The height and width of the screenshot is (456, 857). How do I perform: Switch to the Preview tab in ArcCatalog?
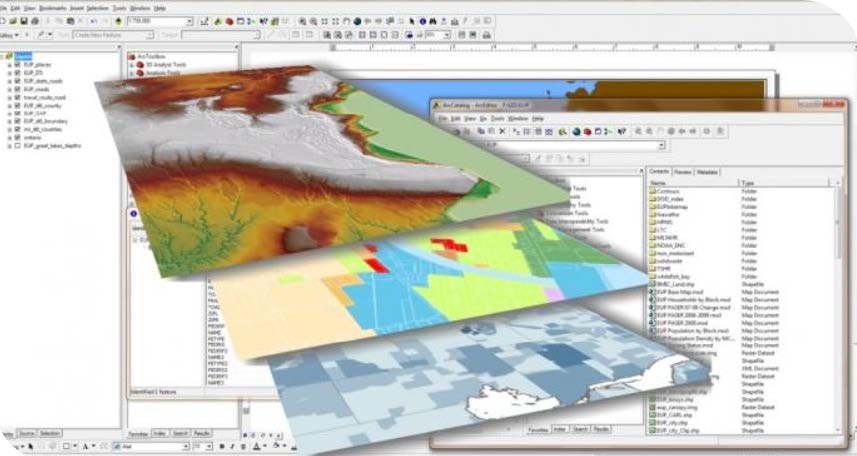pos(682,172)
